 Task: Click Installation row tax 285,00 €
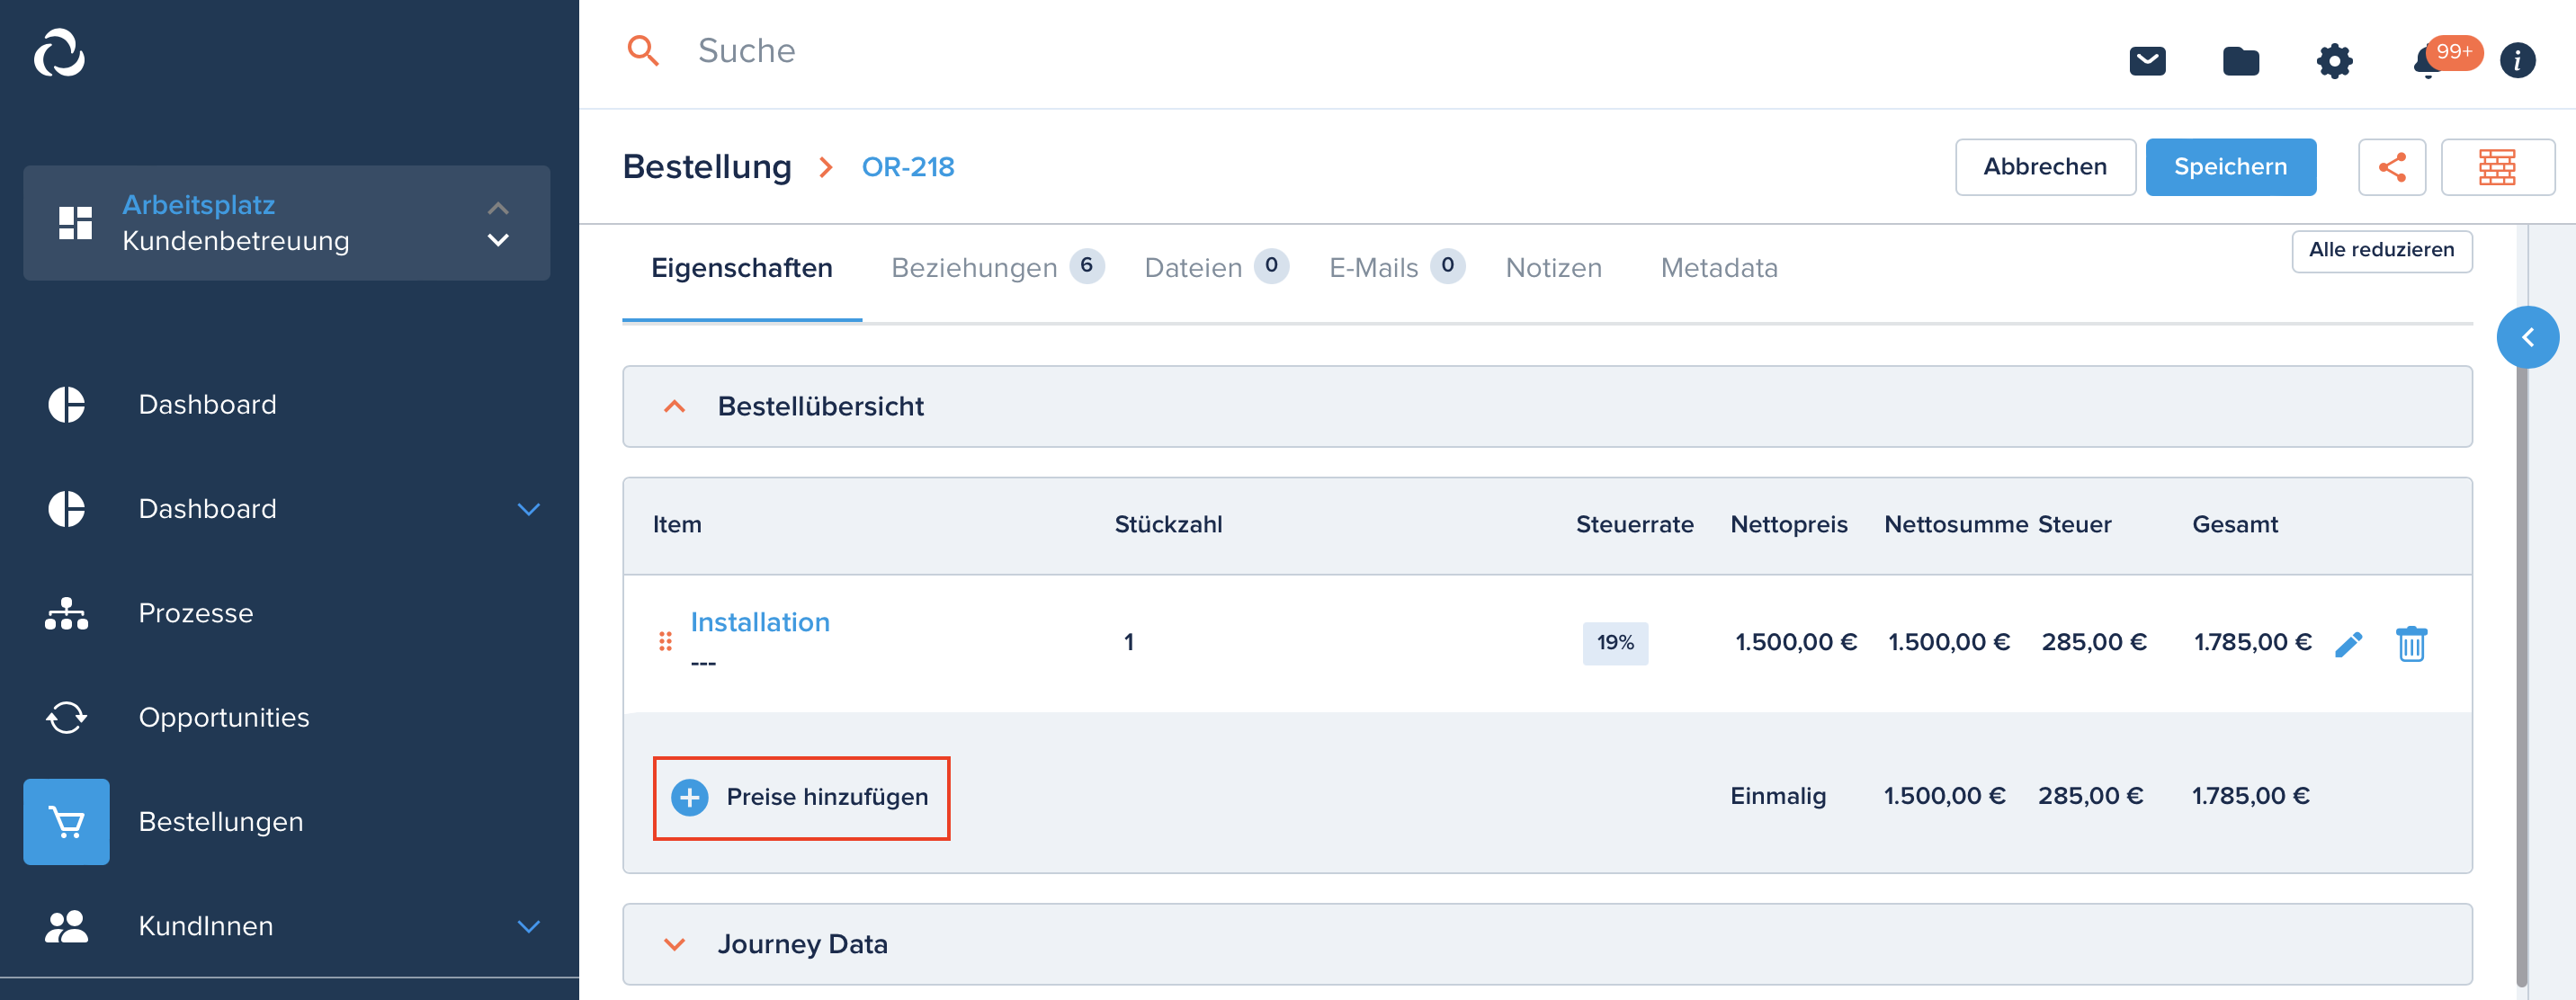tap(2094, 643)
